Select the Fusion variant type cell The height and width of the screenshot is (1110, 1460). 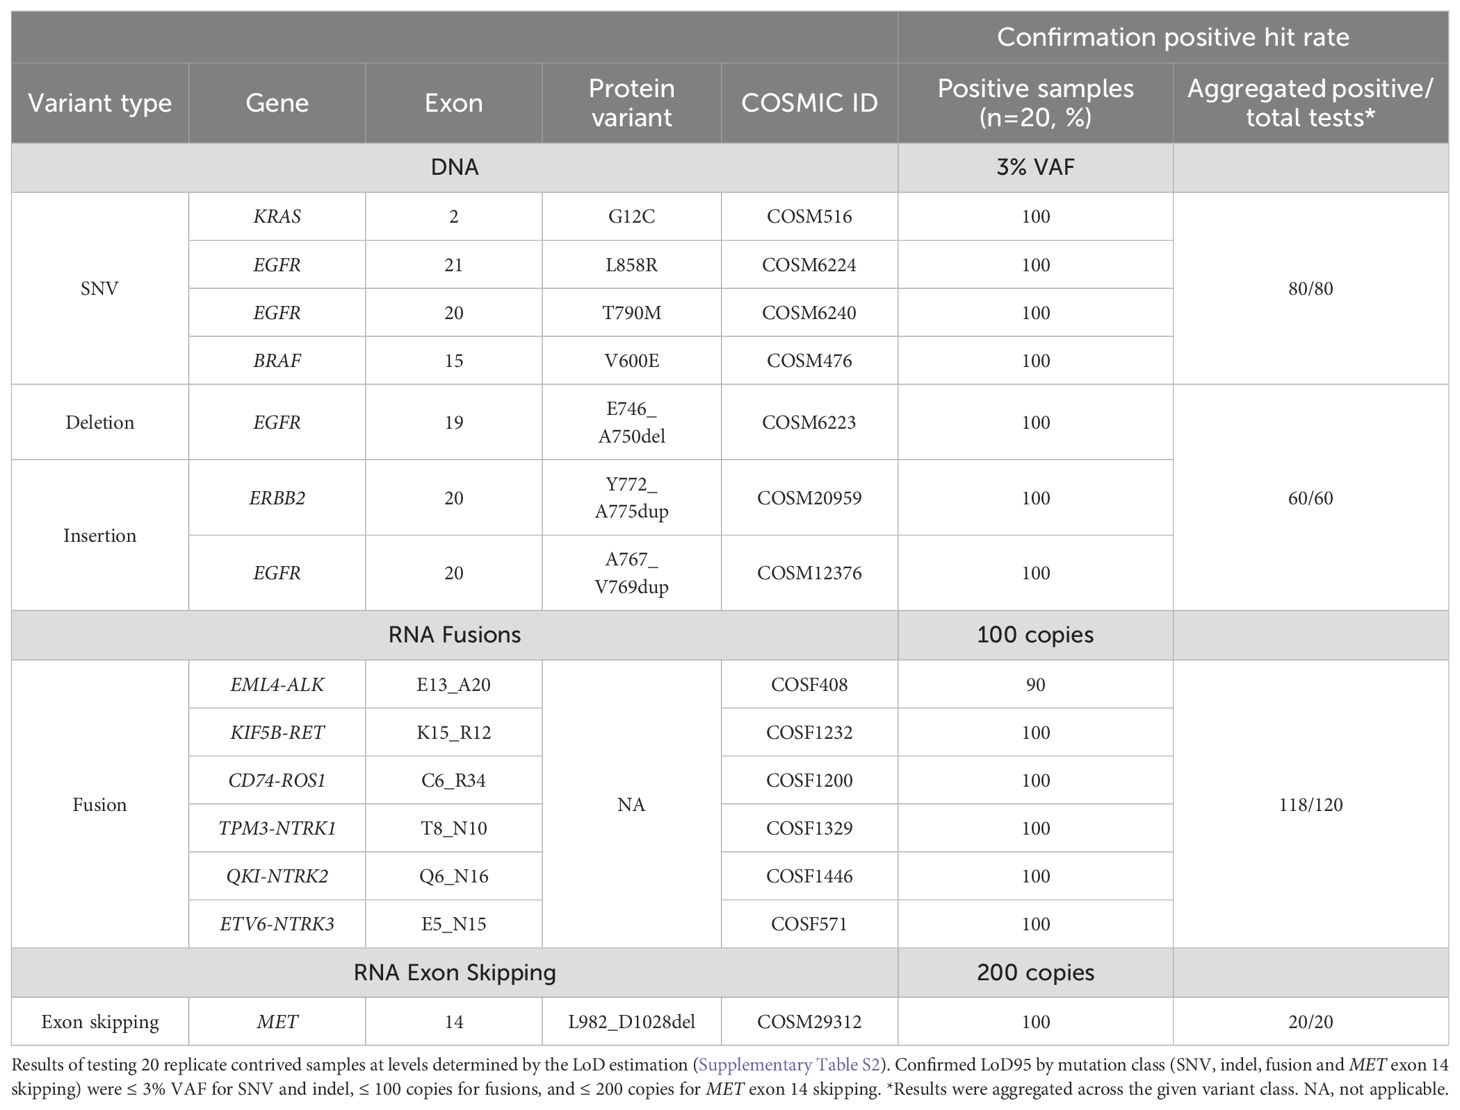[x=100, y=804]
